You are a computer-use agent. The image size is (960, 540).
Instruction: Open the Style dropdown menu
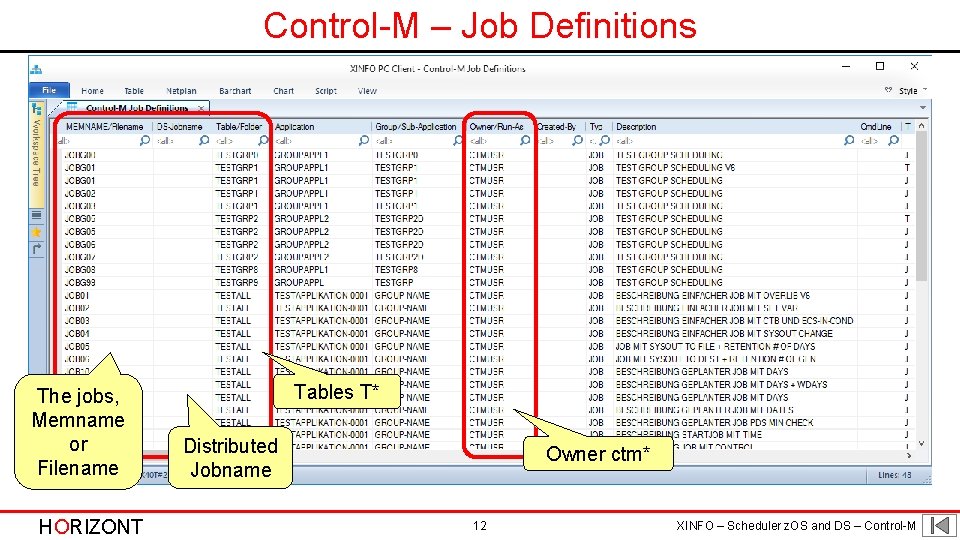tap(913, 91)
